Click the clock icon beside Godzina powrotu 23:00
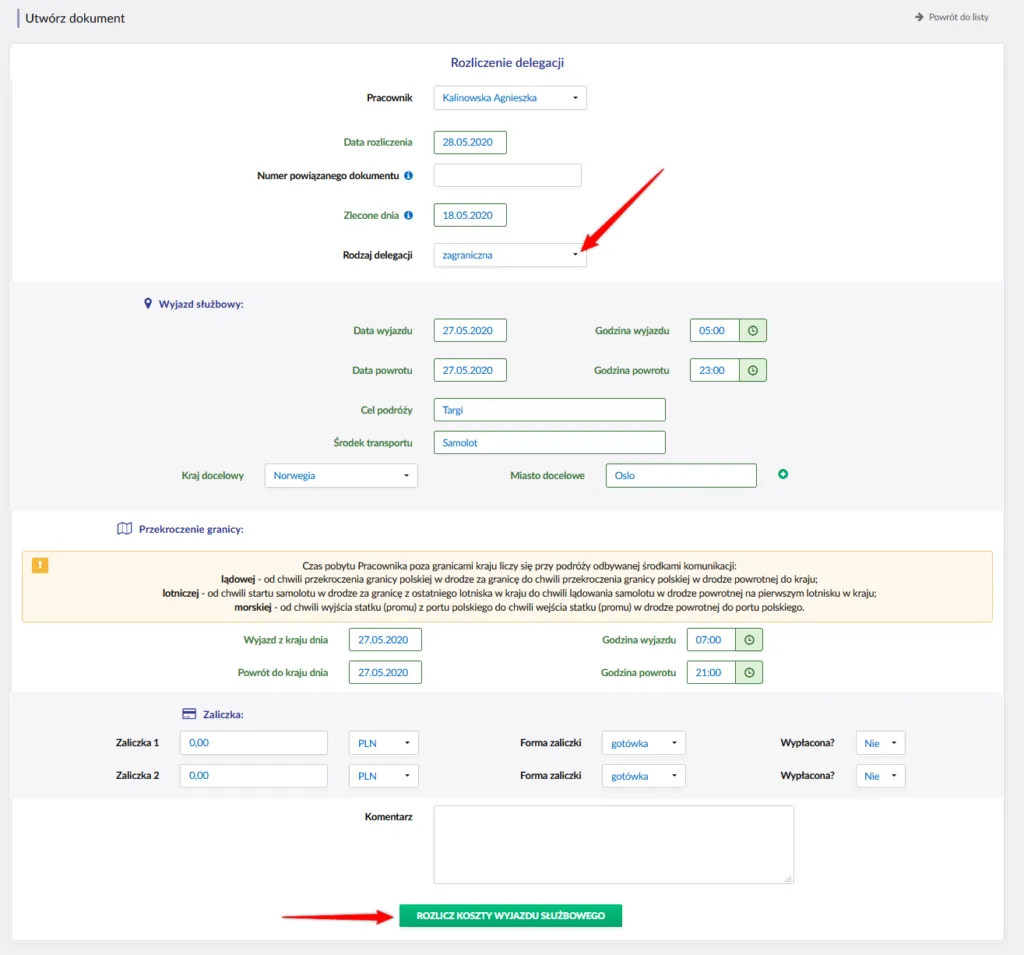 coord(753,370)
